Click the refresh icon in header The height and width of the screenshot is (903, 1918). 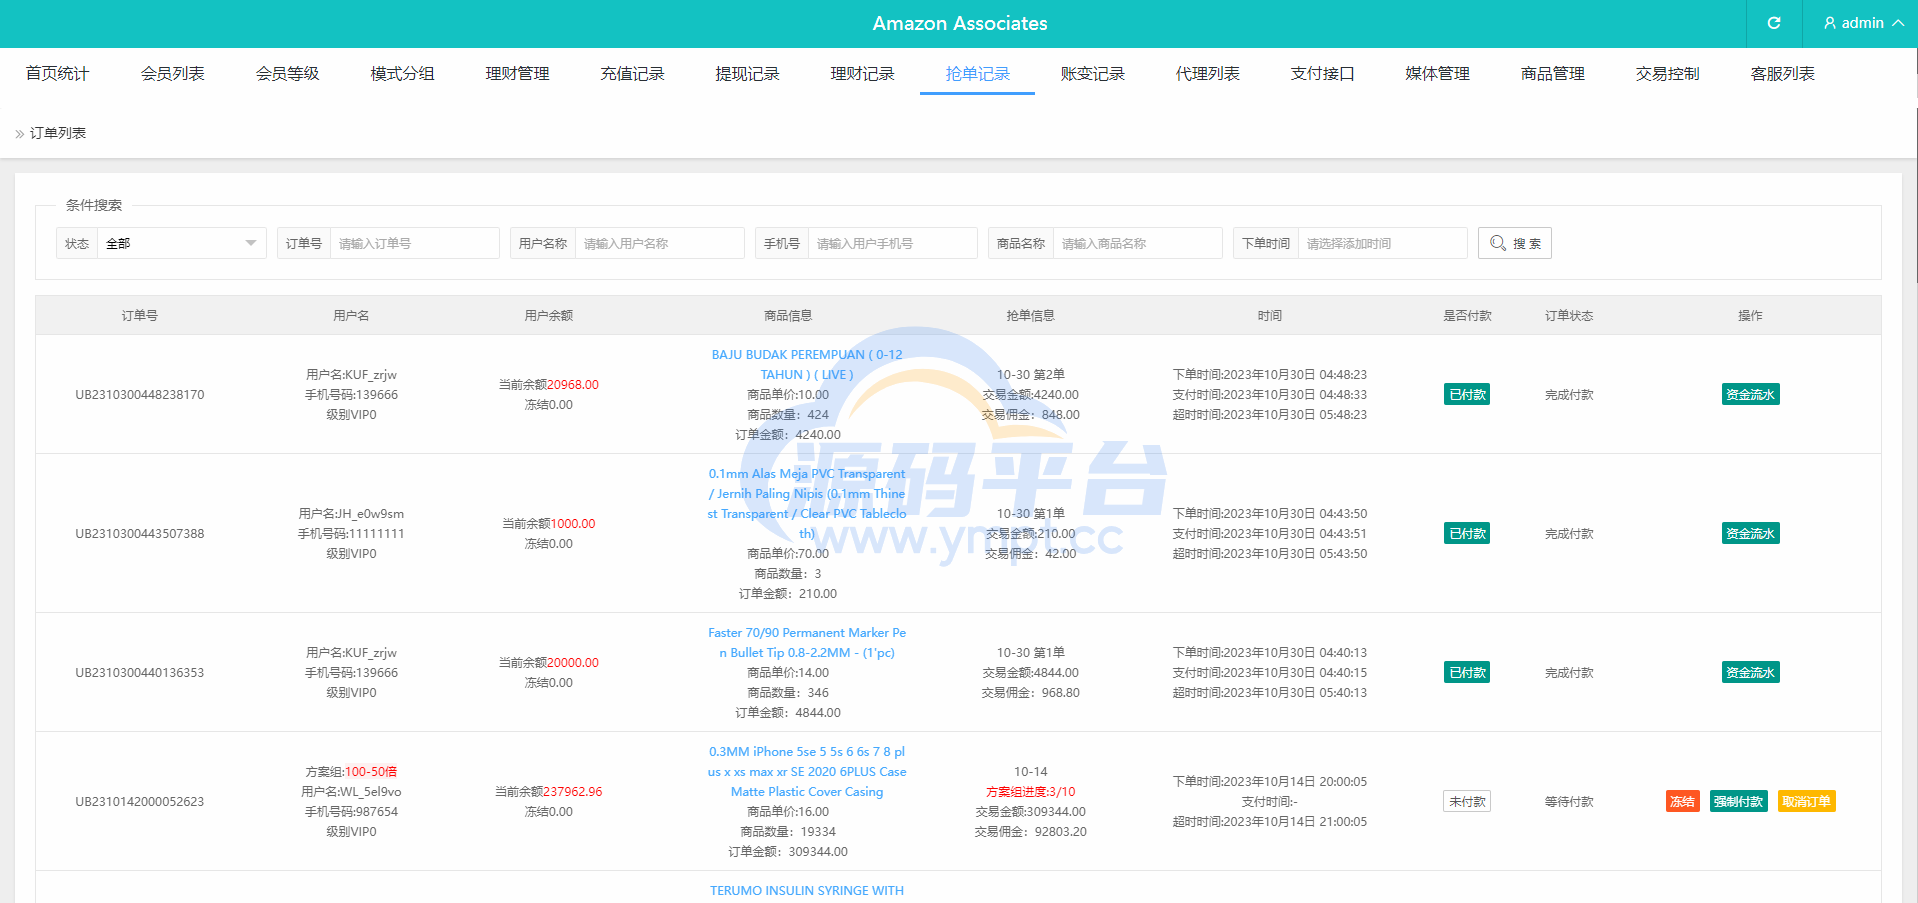(1774, 23)
